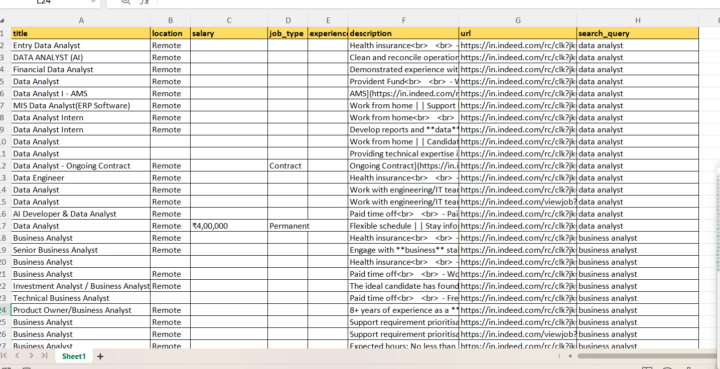This screenshot has height=369, width=720.
Task: Select the 'salary' header cell
Action: (229, 33)
